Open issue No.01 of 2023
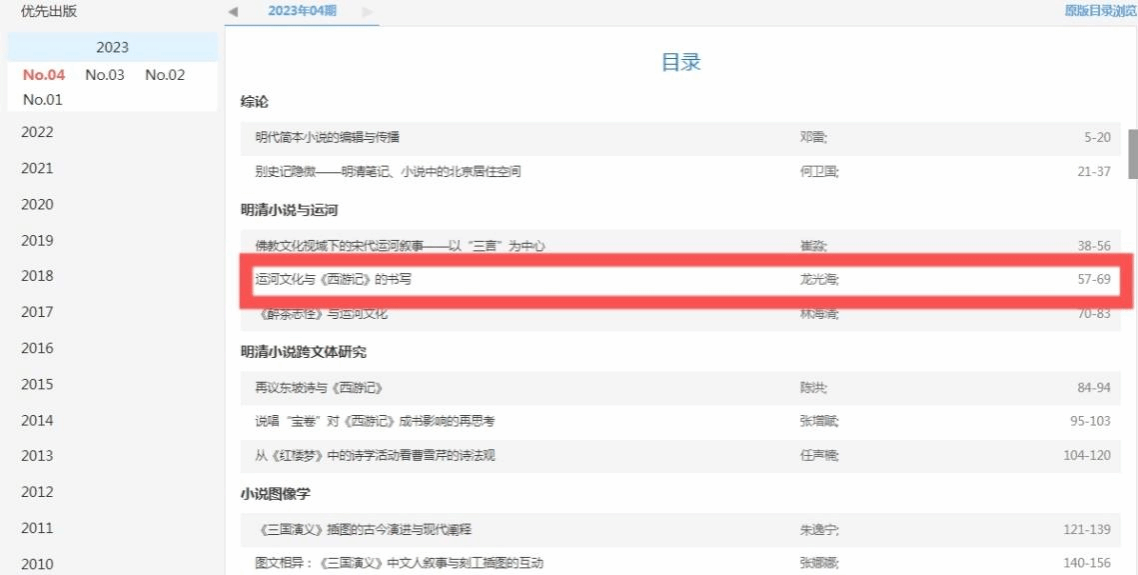Viewport: 1138px width, 575px height. click(43, 99)
